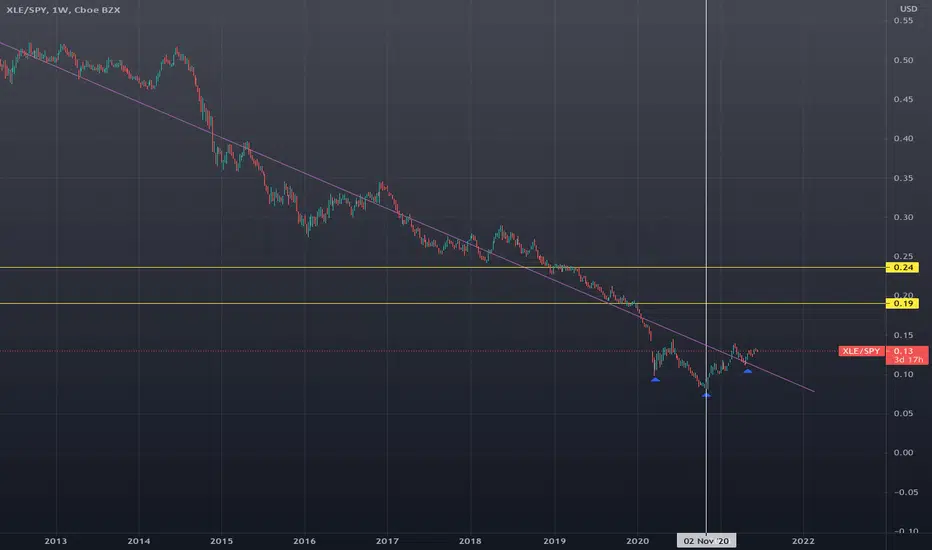Viewport: 932px width, 550px height.
Task: Click the 2016 label on the time axis
Action: [x=304, y=540]
